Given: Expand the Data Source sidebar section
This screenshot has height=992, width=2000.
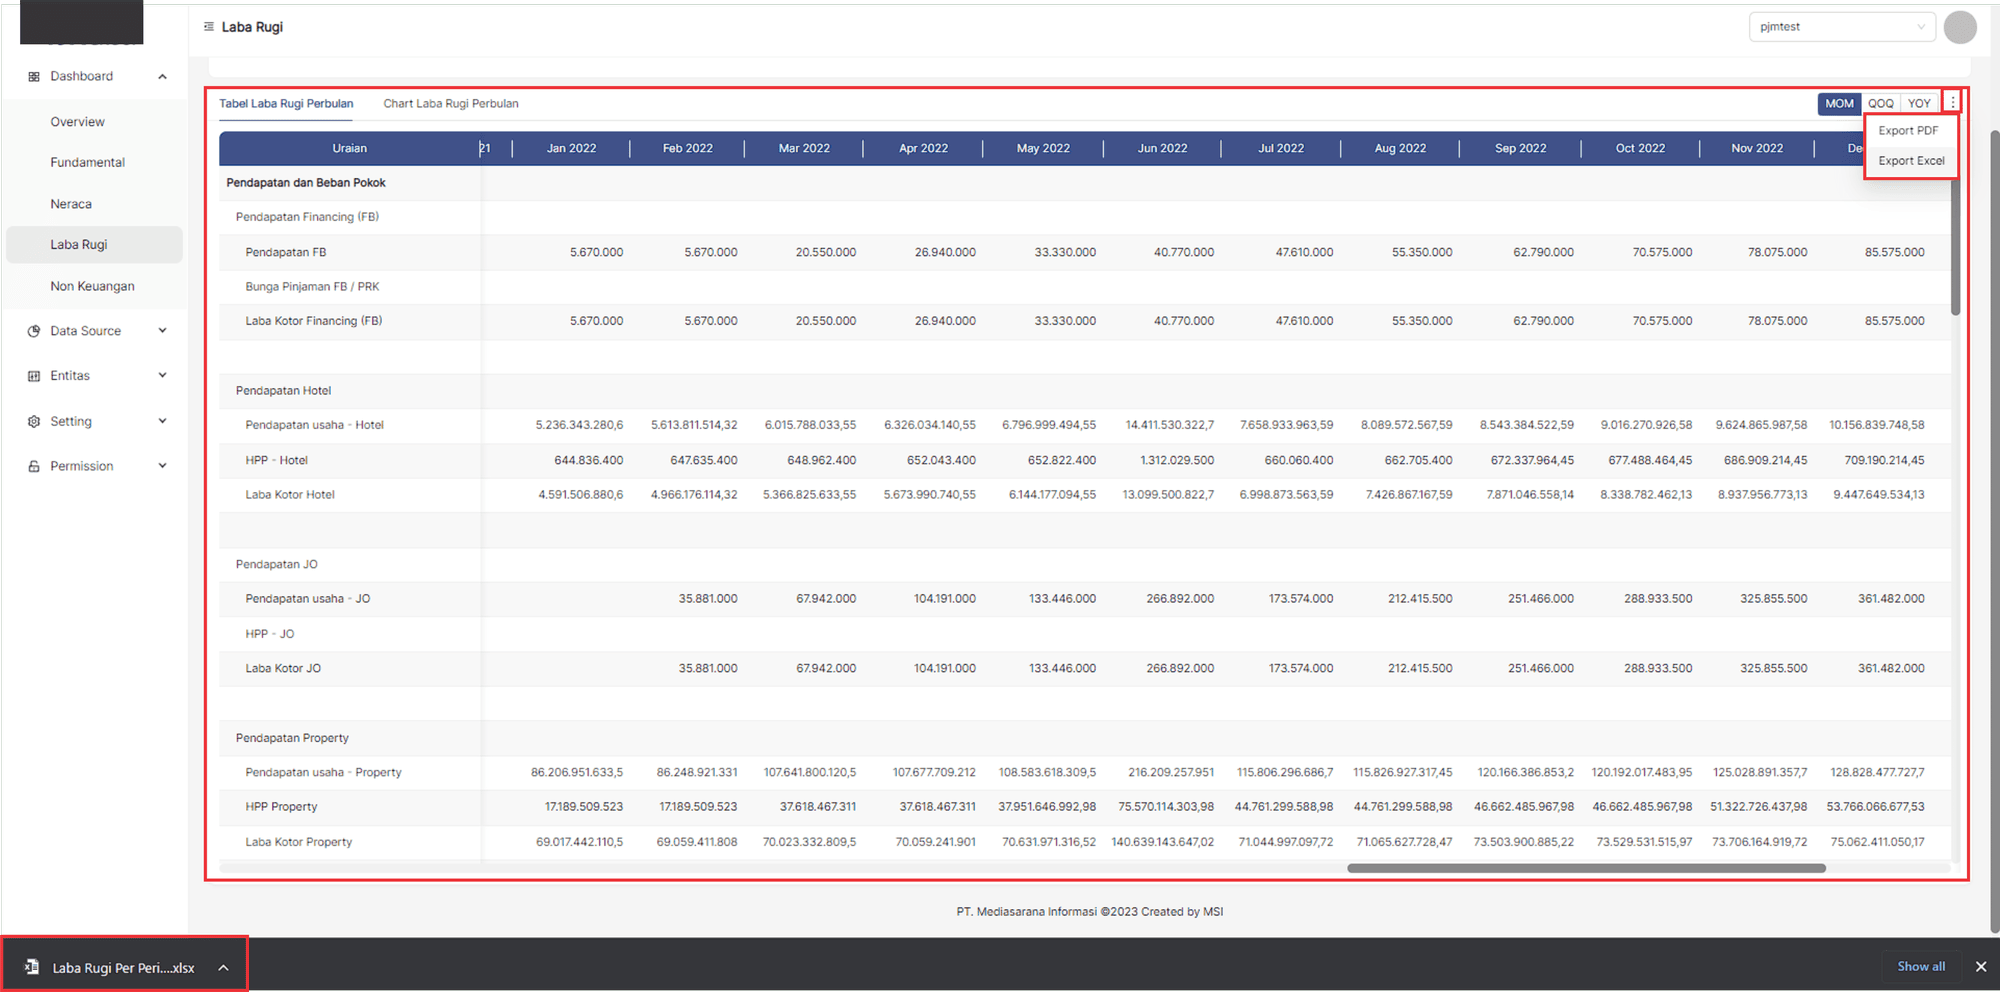Looking at the screenshot, I should pyautogui.click(x=162, y=331).
